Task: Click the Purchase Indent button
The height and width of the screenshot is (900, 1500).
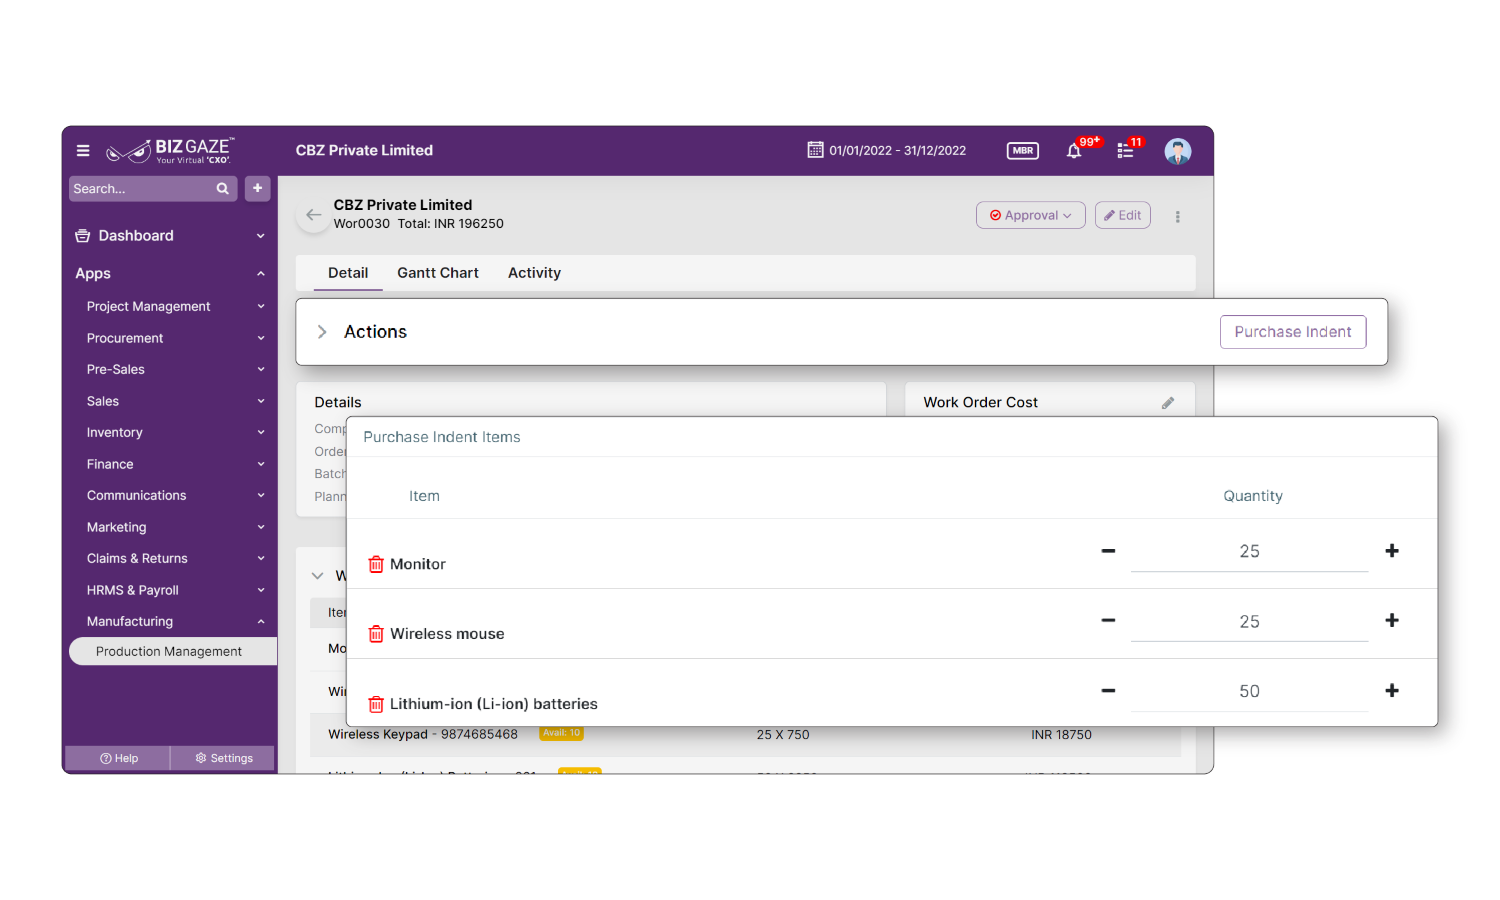Action: tap(1293, 332)
